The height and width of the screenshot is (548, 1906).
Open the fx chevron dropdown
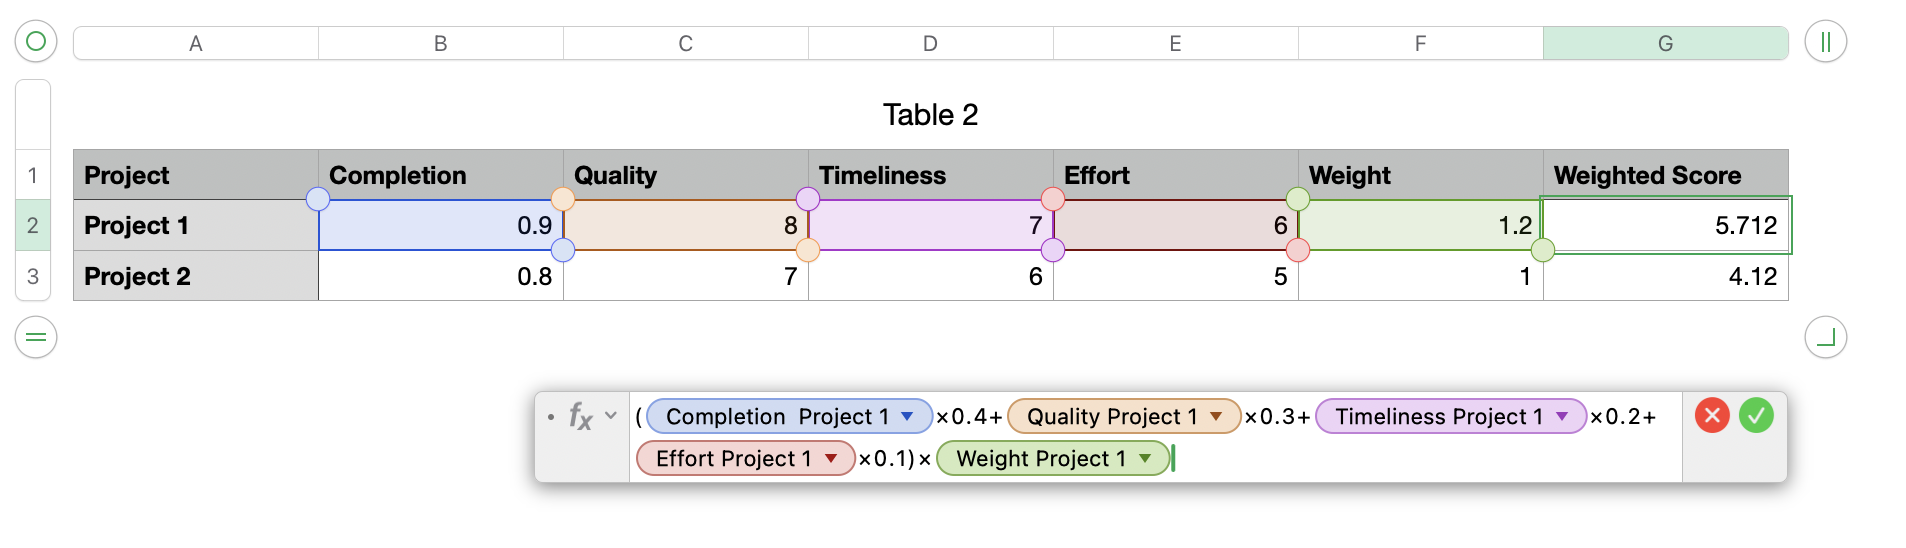click(x=611, y=415)
